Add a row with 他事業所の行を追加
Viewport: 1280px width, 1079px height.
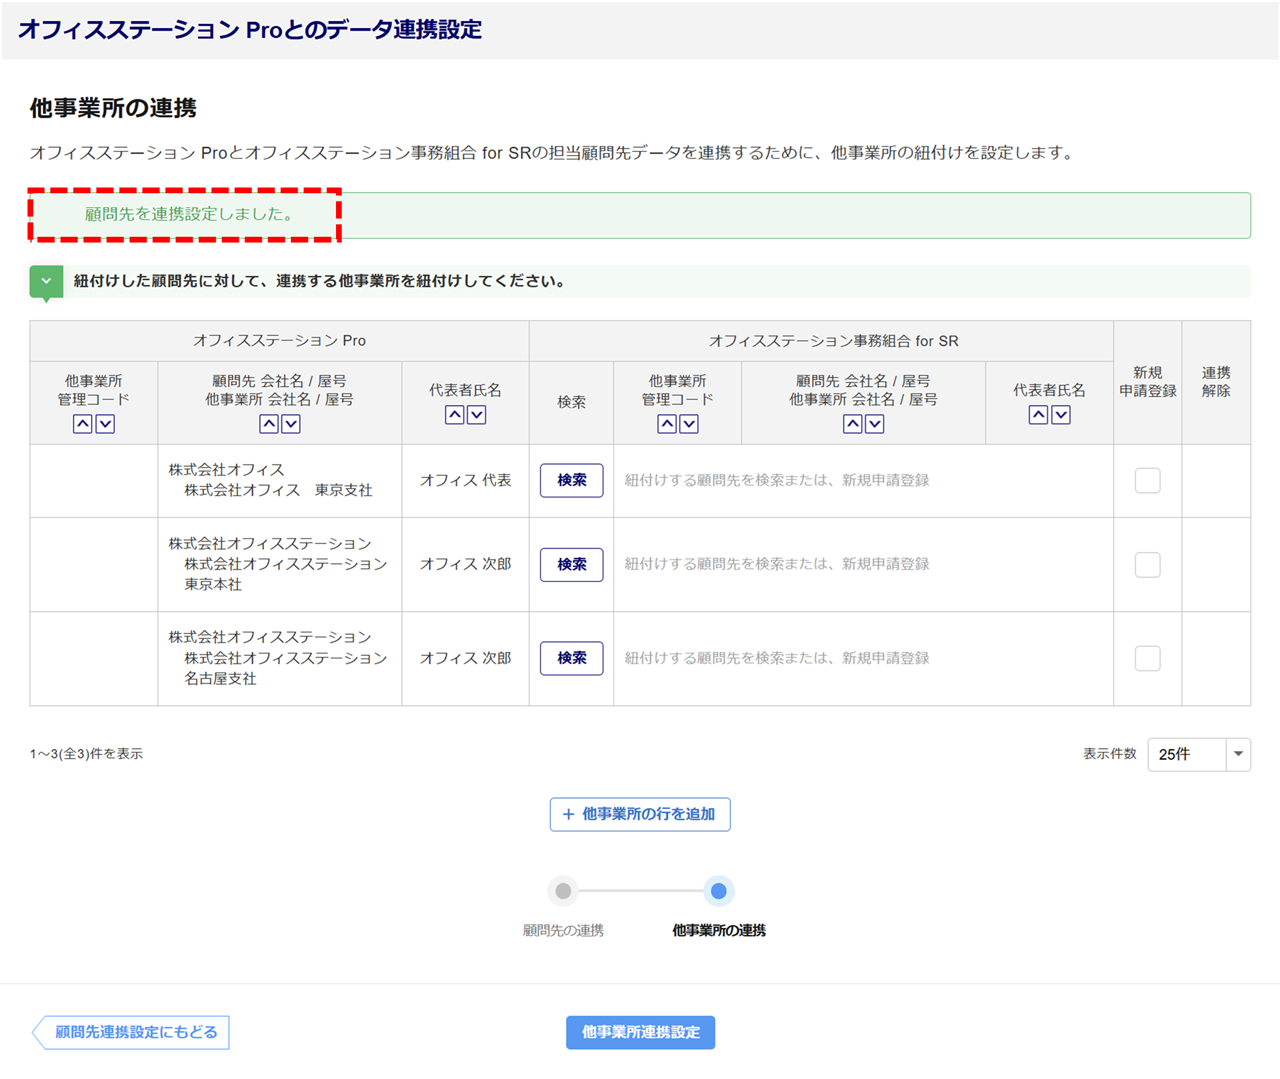click(x=640, y=814)
